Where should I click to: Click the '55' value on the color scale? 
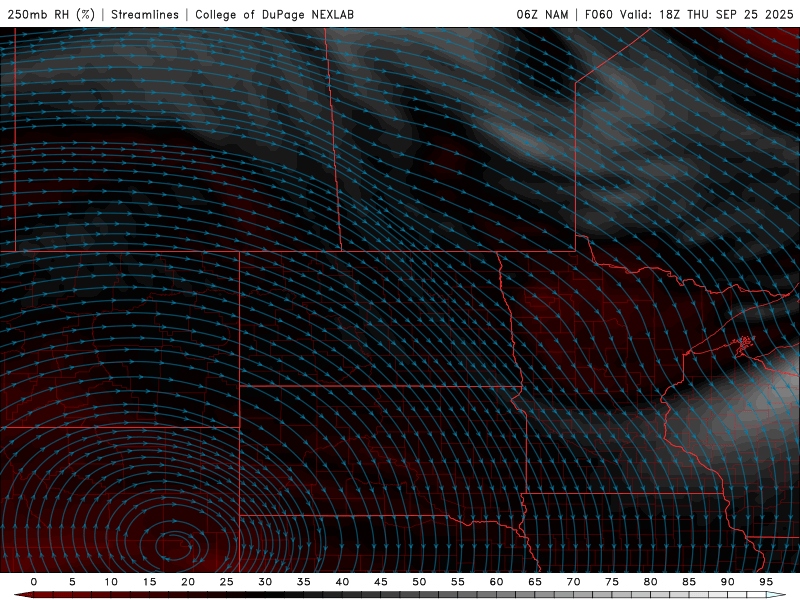pyautogui.click(x=458, y=582)
